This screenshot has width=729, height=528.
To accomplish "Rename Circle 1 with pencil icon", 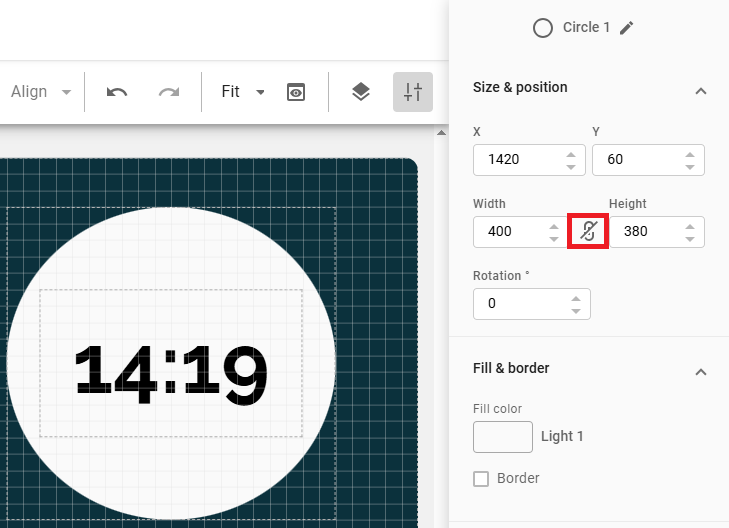I will click(x=626, y=28).
